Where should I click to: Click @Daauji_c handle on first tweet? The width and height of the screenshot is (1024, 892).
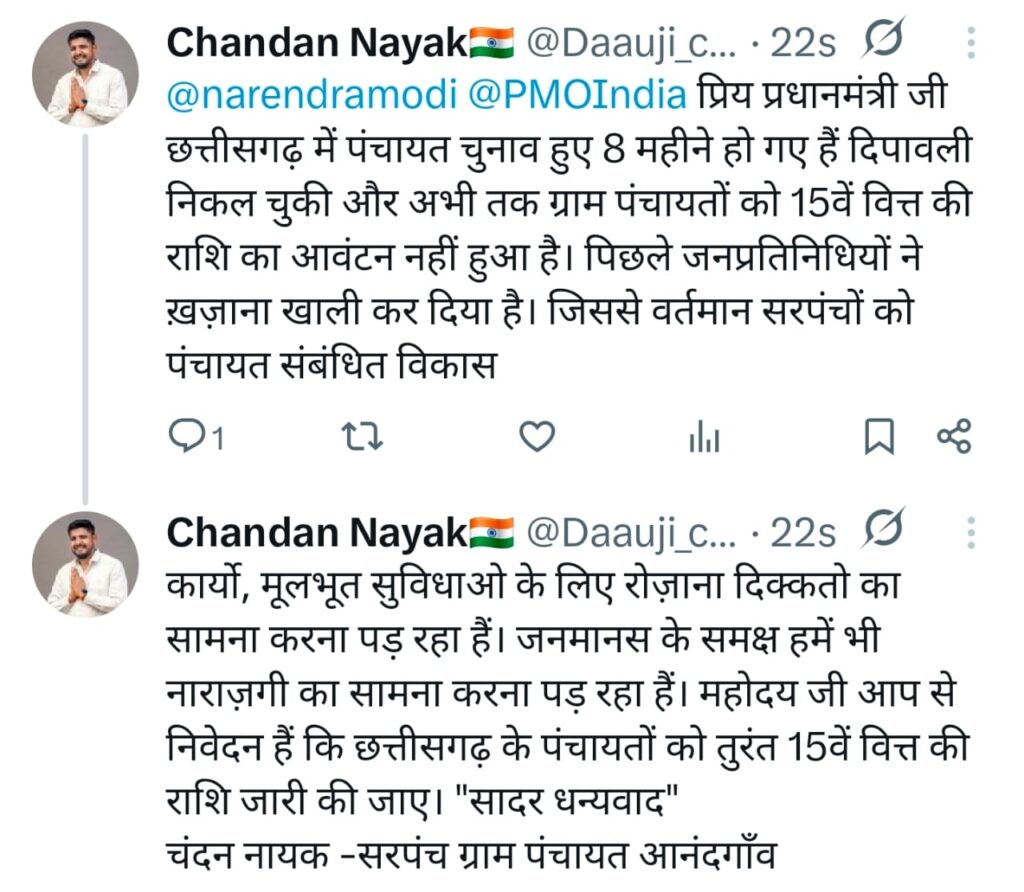[631, 43]
